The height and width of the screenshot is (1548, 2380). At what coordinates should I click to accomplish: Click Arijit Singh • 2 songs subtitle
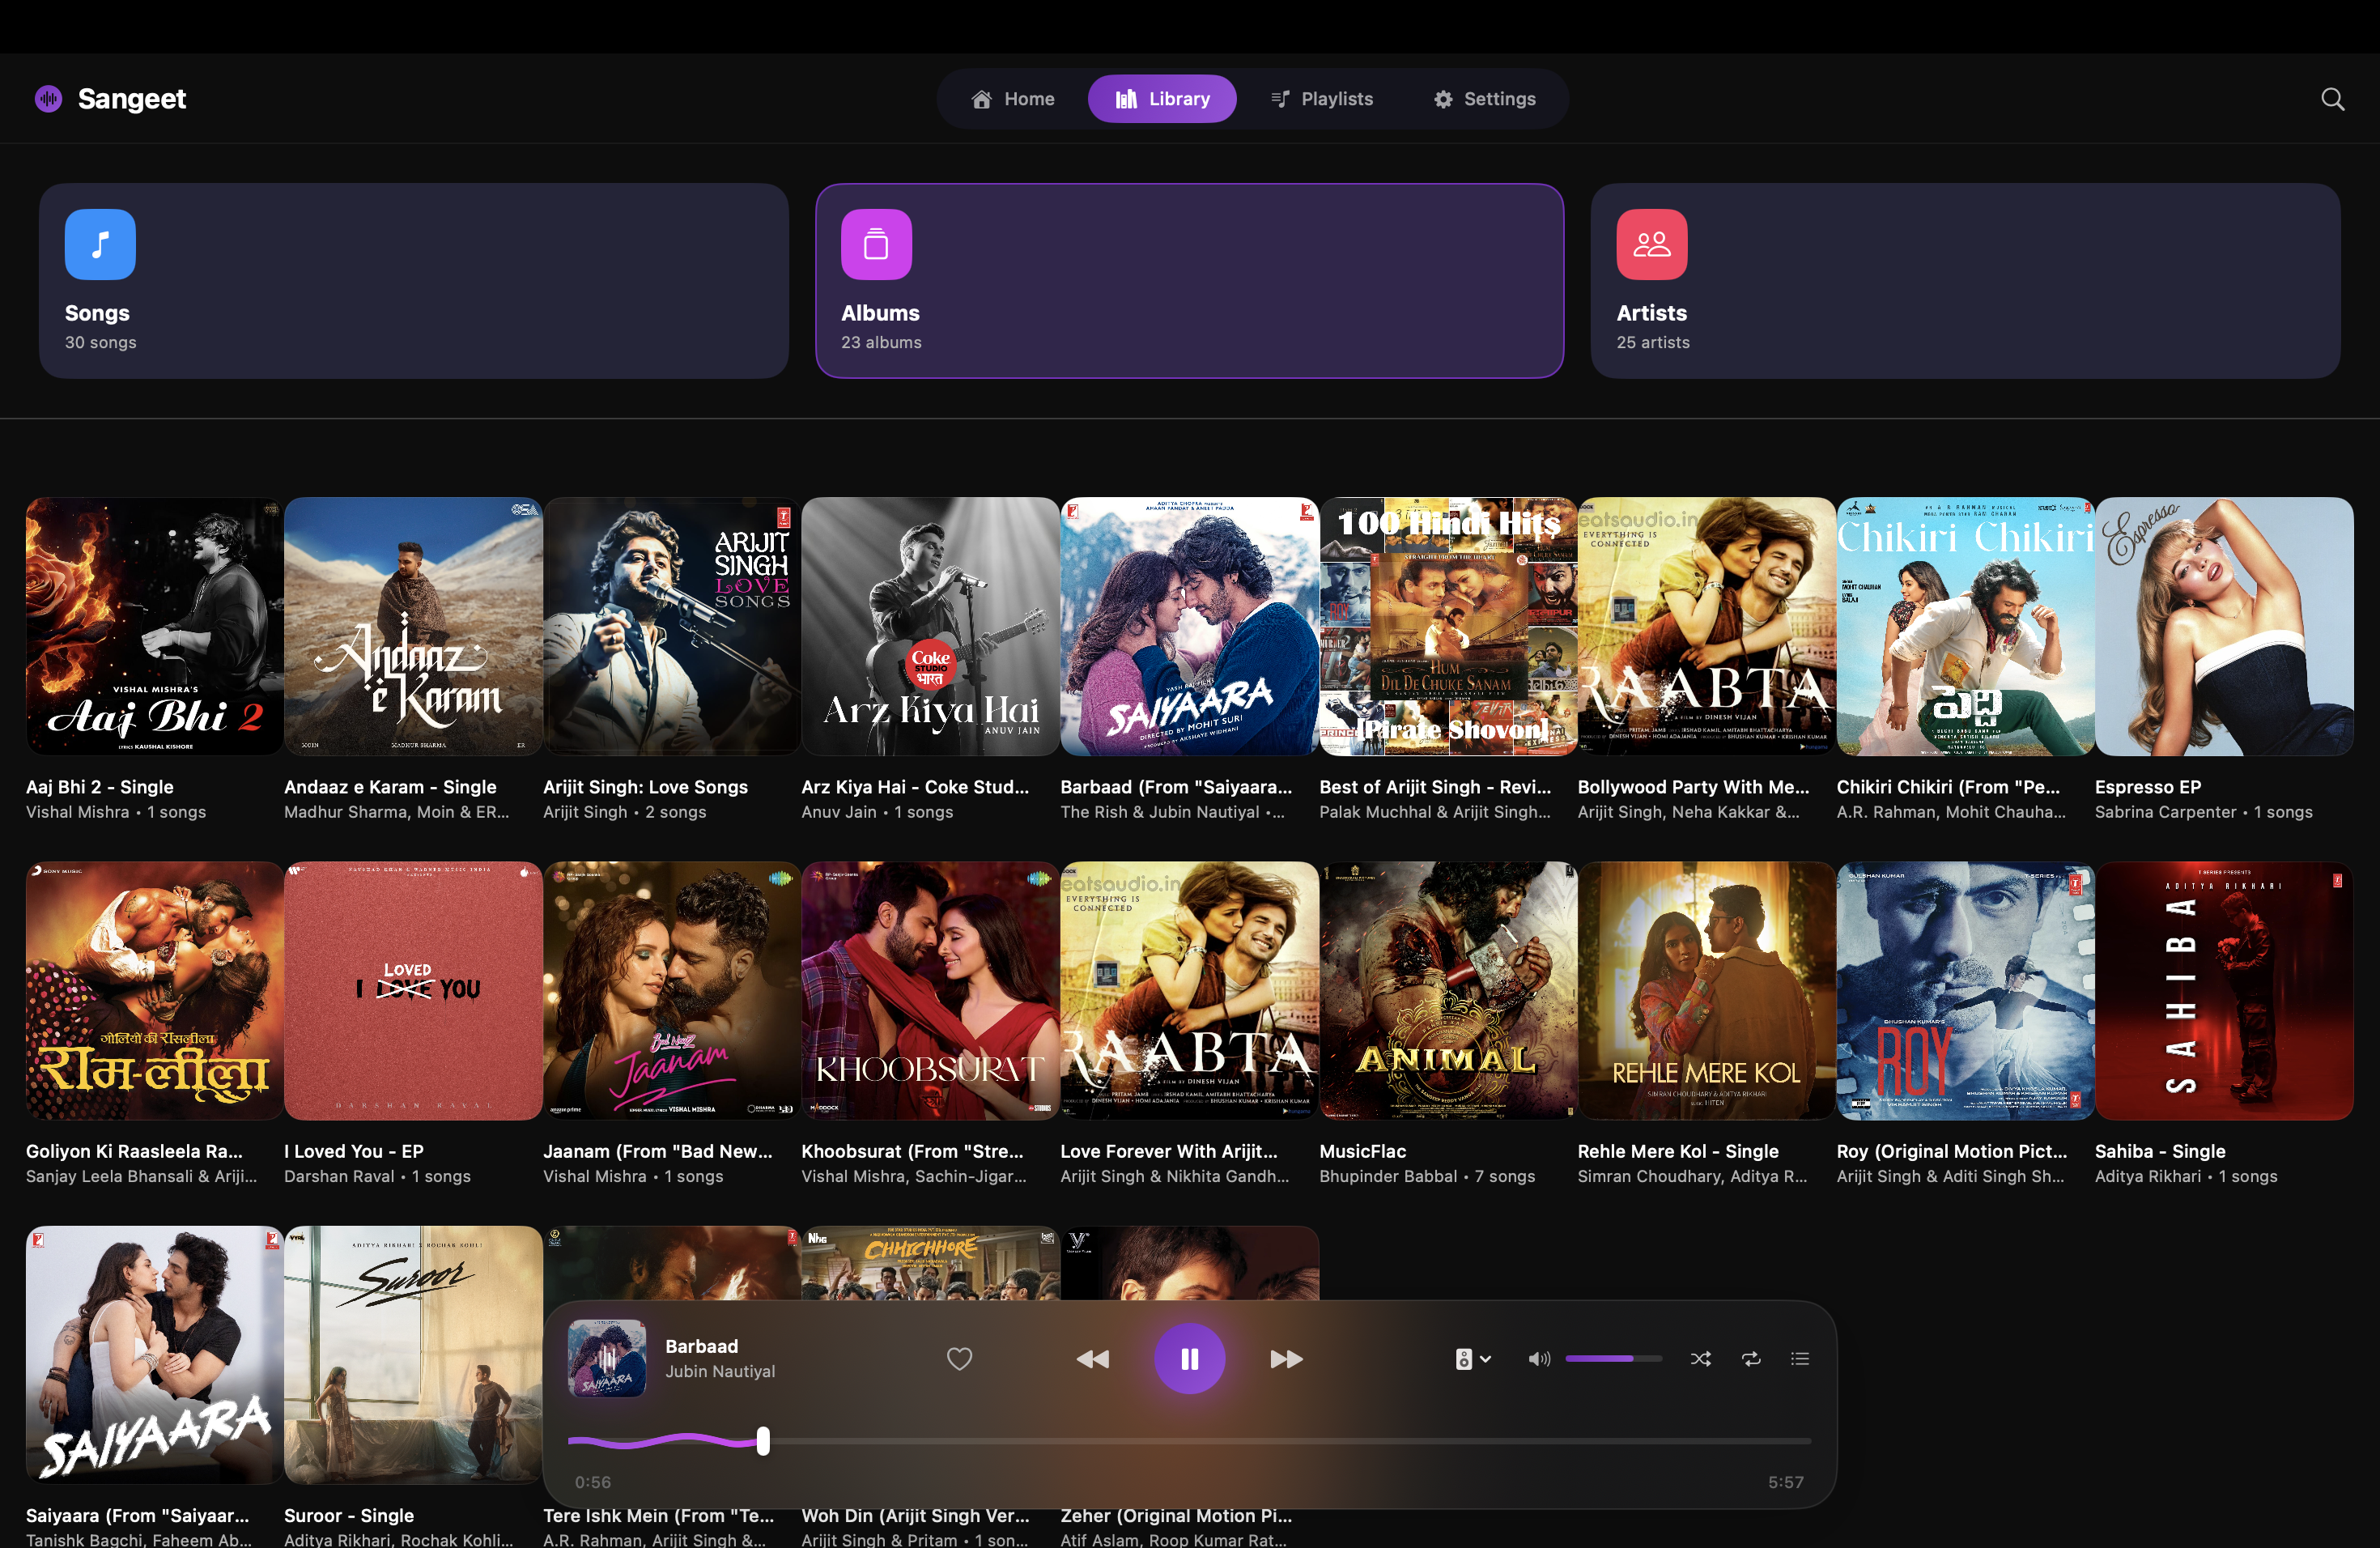pyautogui.click(x=624, y=812)
